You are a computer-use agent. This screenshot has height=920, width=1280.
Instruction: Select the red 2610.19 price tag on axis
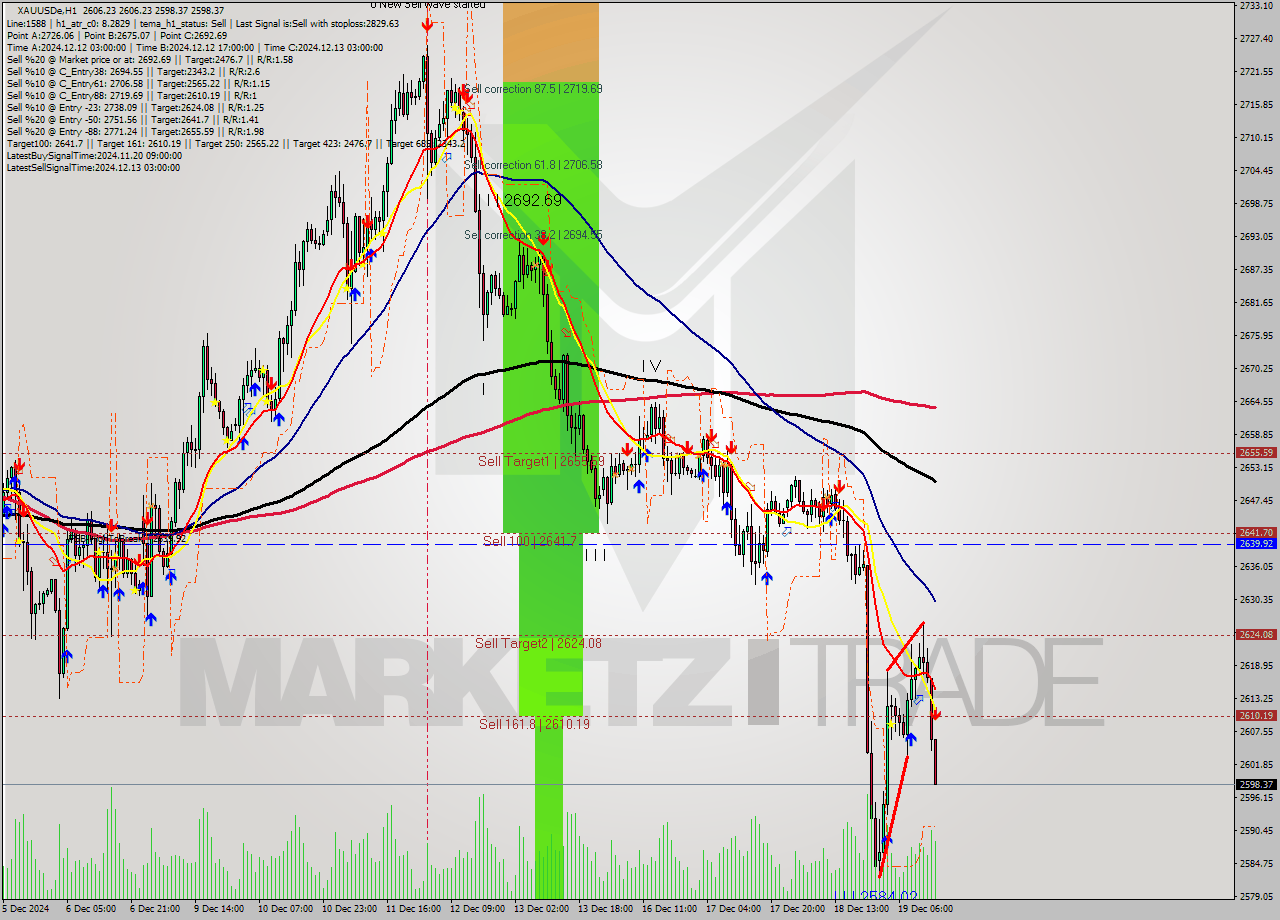coord(1255,716)
